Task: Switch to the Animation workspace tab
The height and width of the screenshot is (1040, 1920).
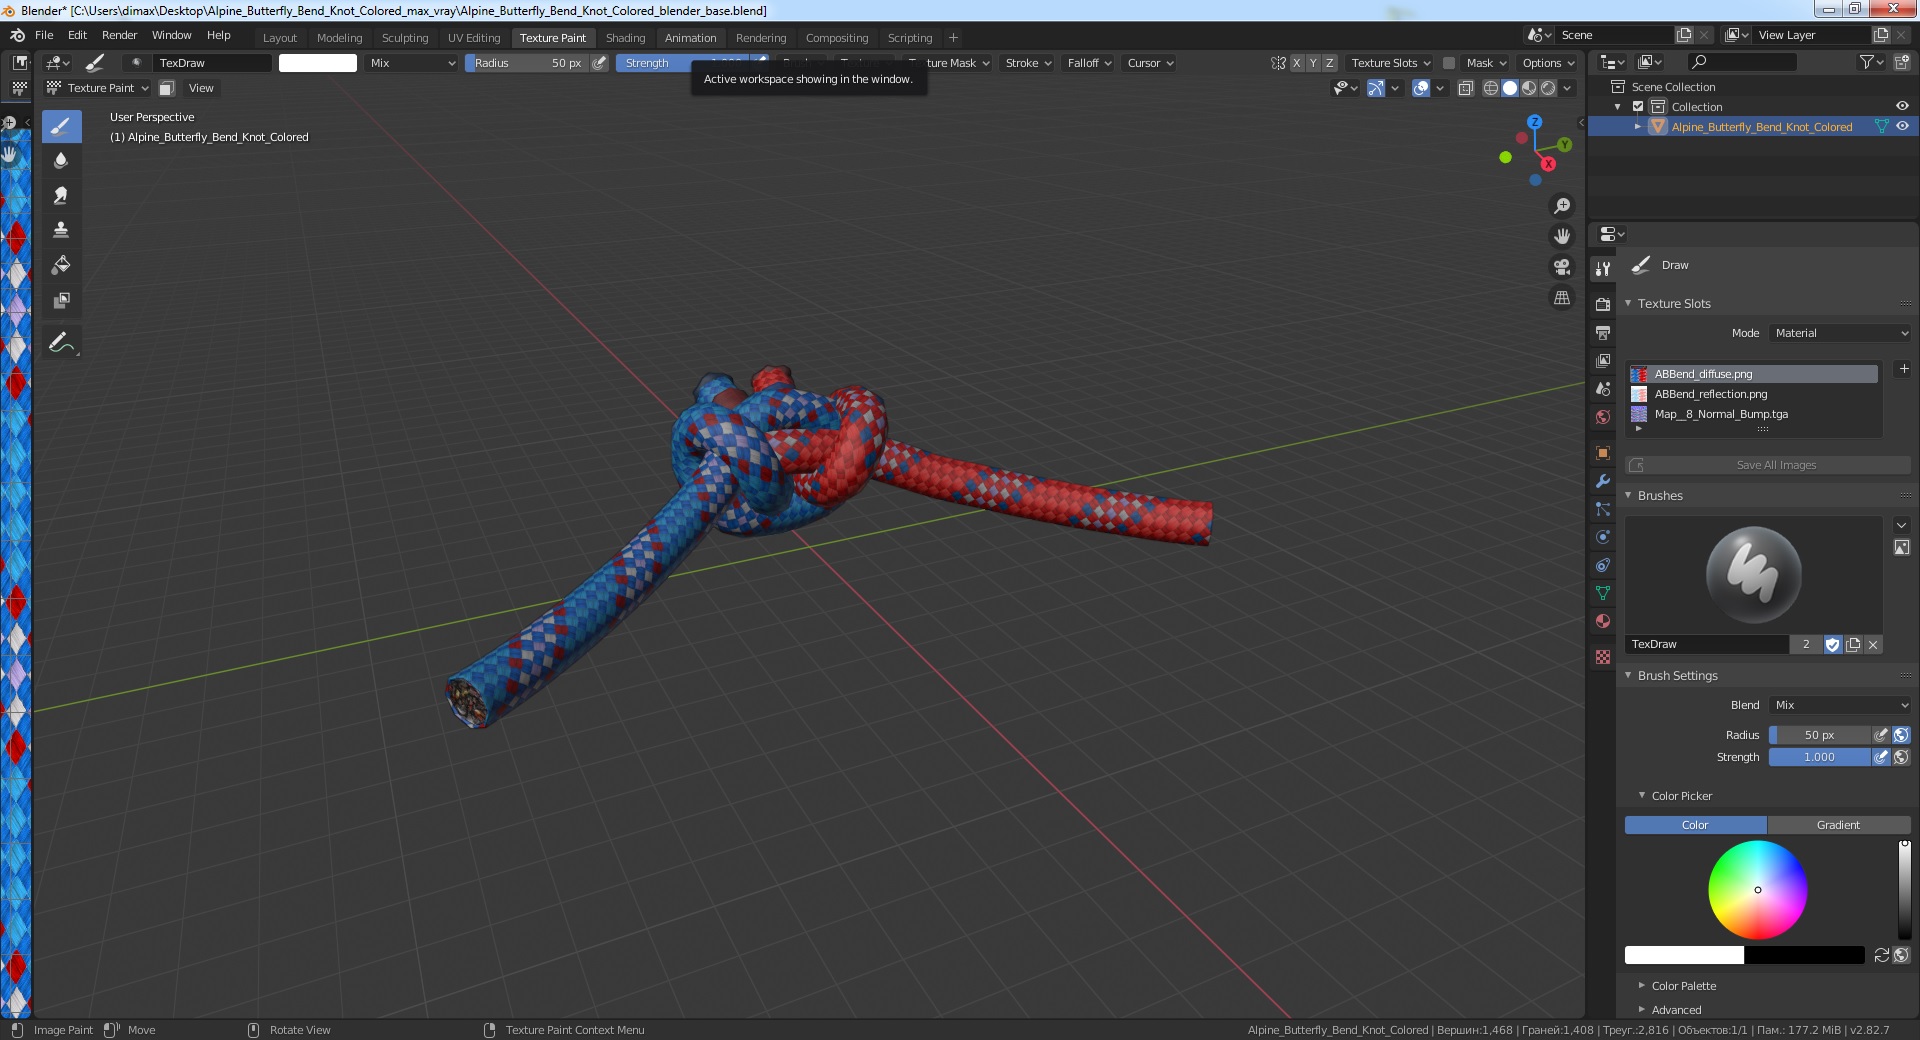Action: point(690,38)
